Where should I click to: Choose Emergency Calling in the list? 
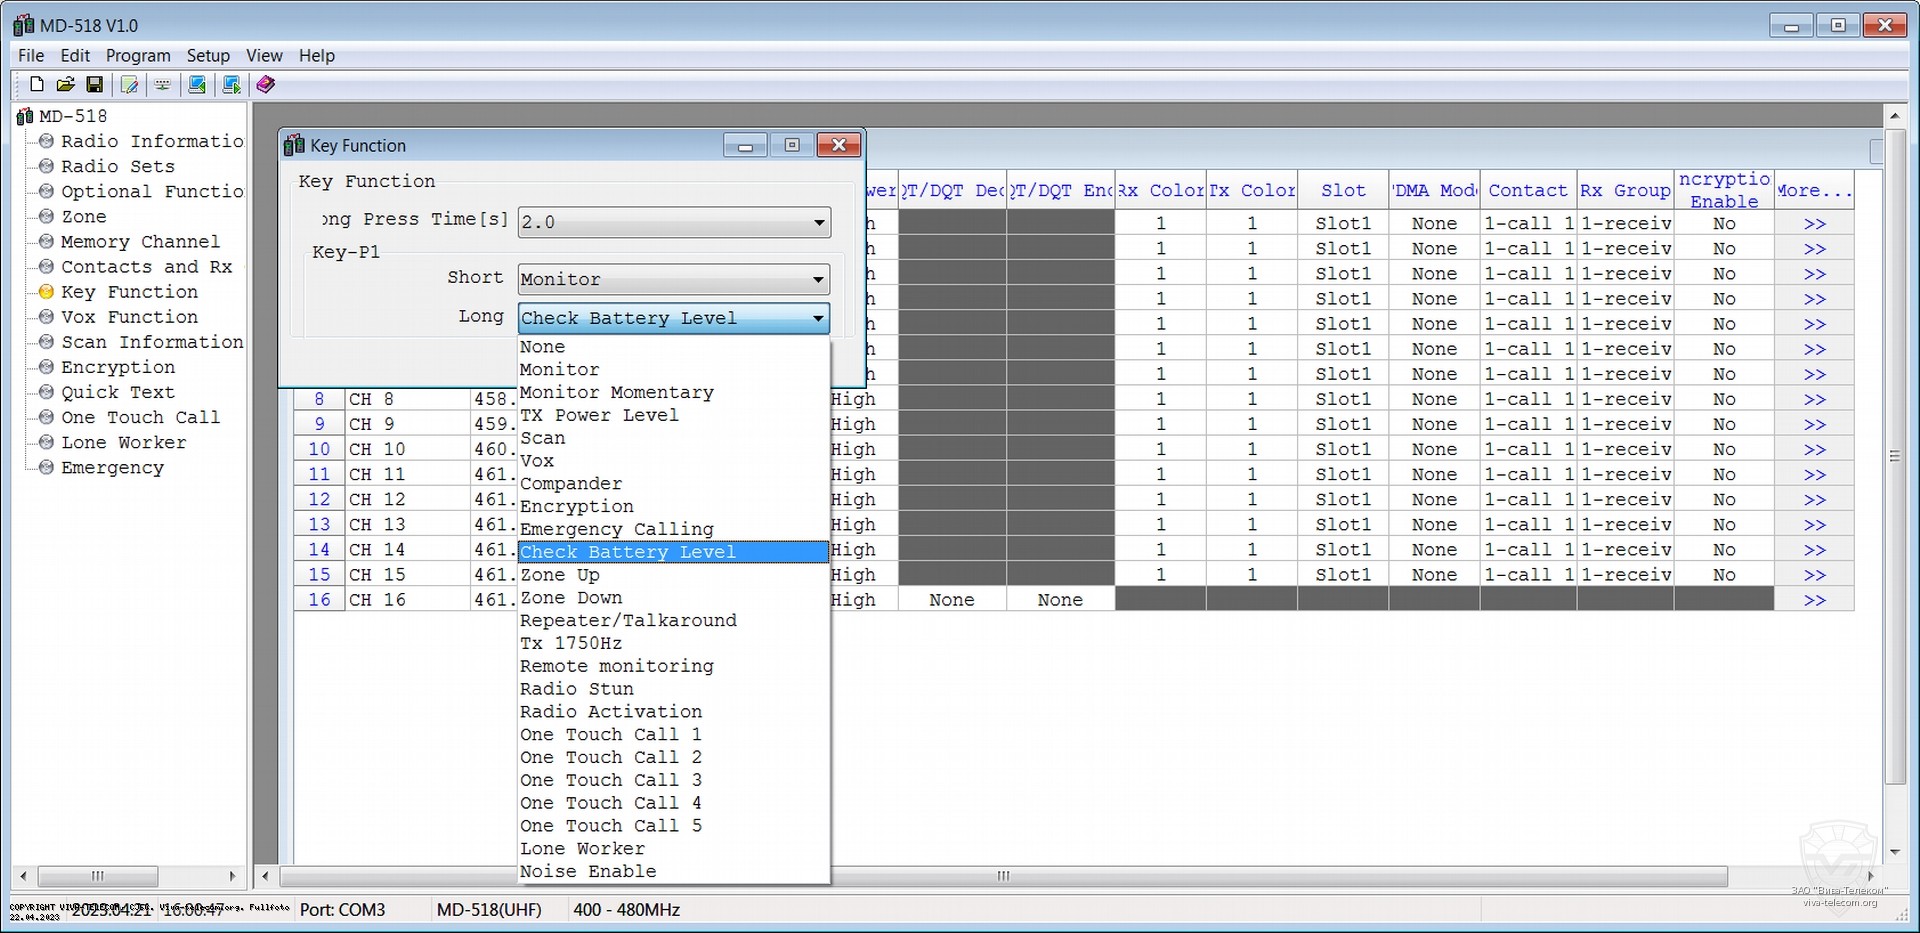[x=616, y=529]
